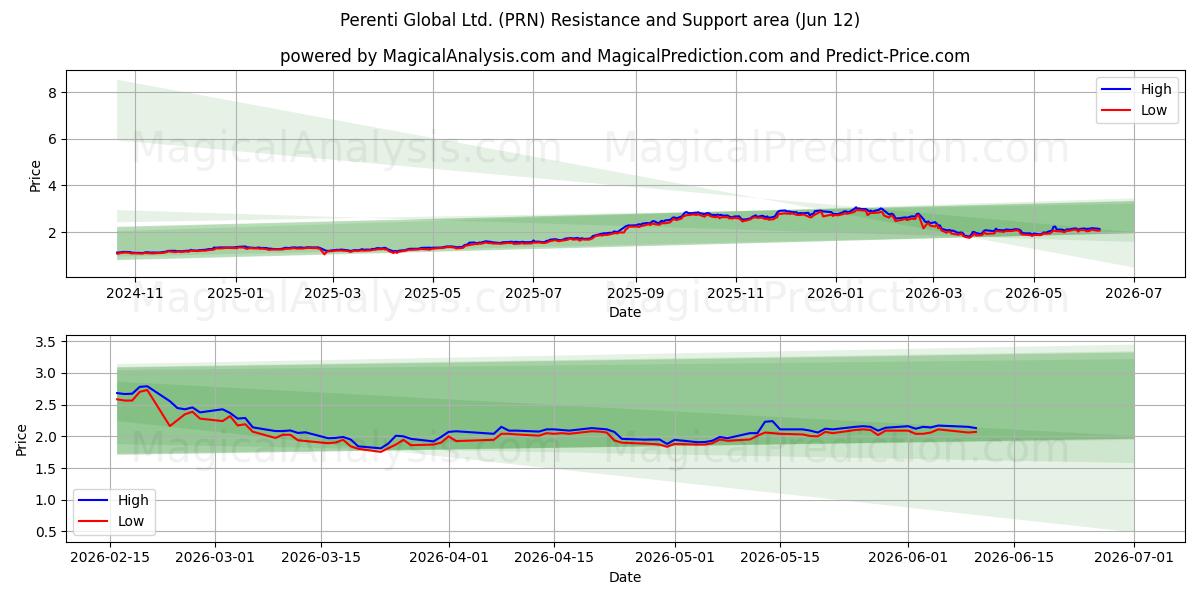Click 'High' in the bottom chart legend
The width and height of the screenshot is (1200, 600).
coord(133,500)
